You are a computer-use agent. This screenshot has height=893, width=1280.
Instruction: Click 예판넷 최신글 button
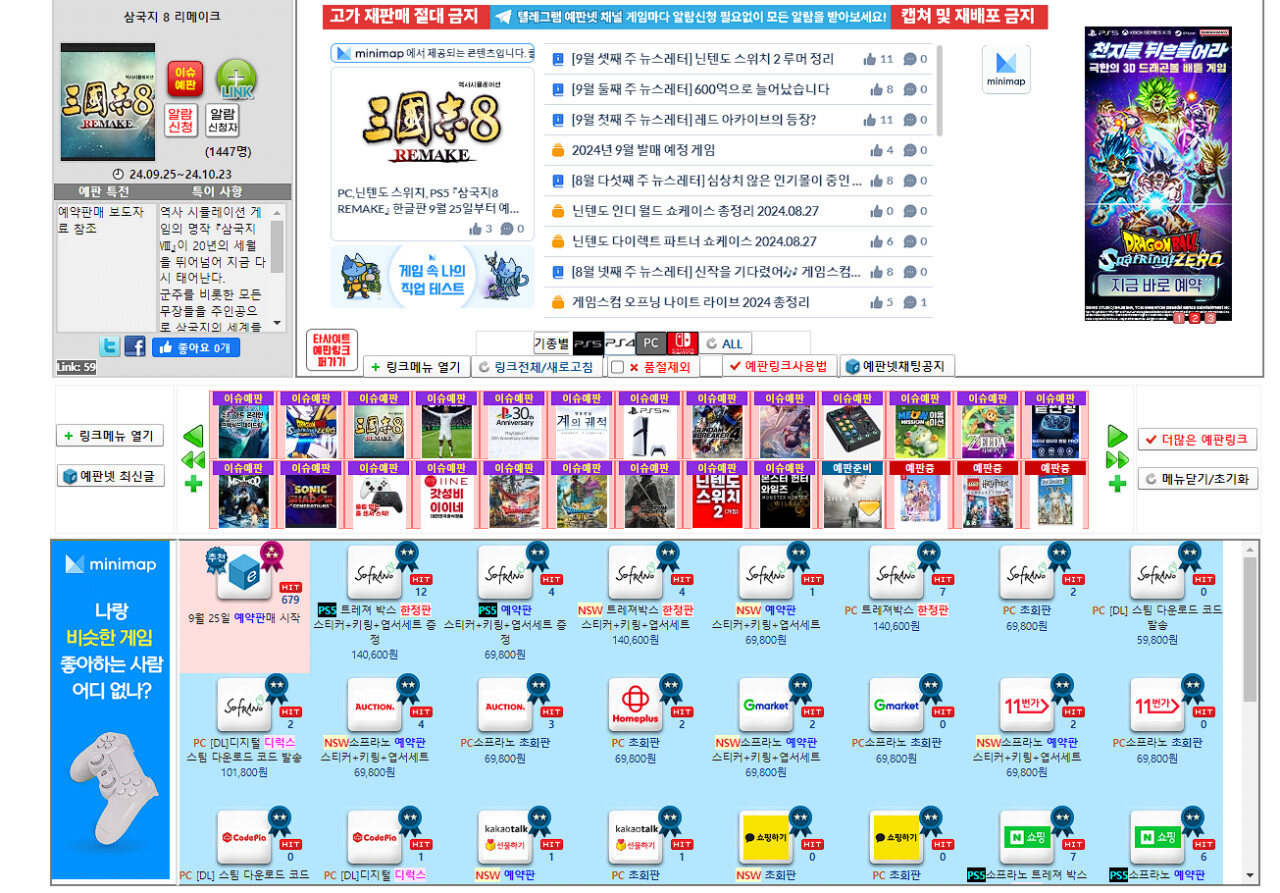[x=109, y=476]
